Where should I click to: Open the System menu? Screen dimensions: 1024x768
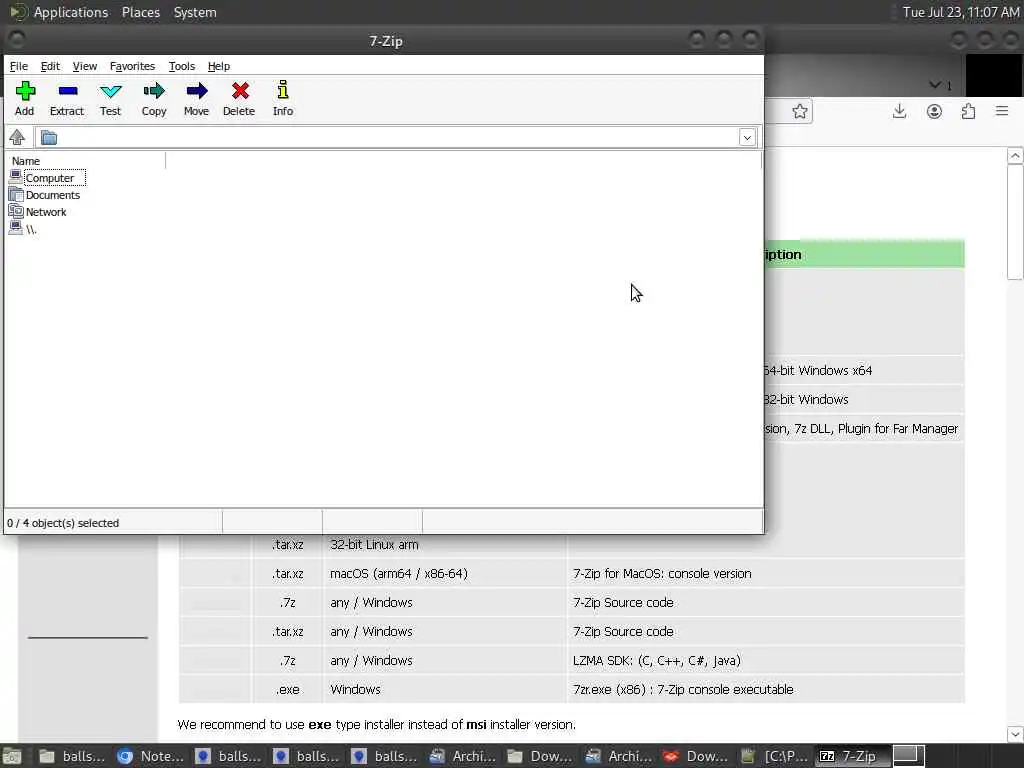[195, 12]
